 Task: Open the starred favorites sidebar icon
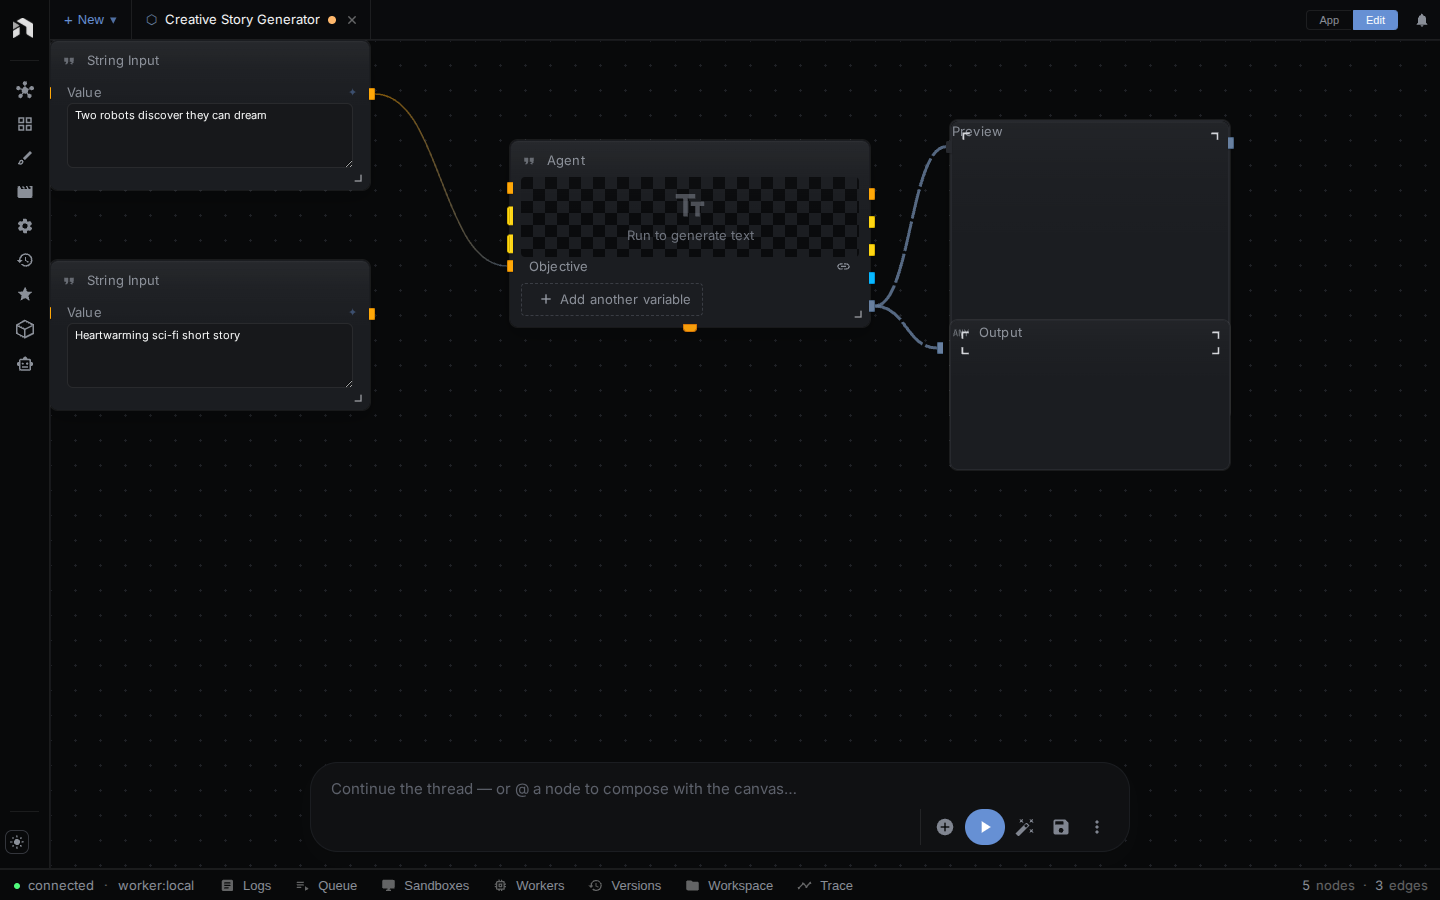point(25,294)
